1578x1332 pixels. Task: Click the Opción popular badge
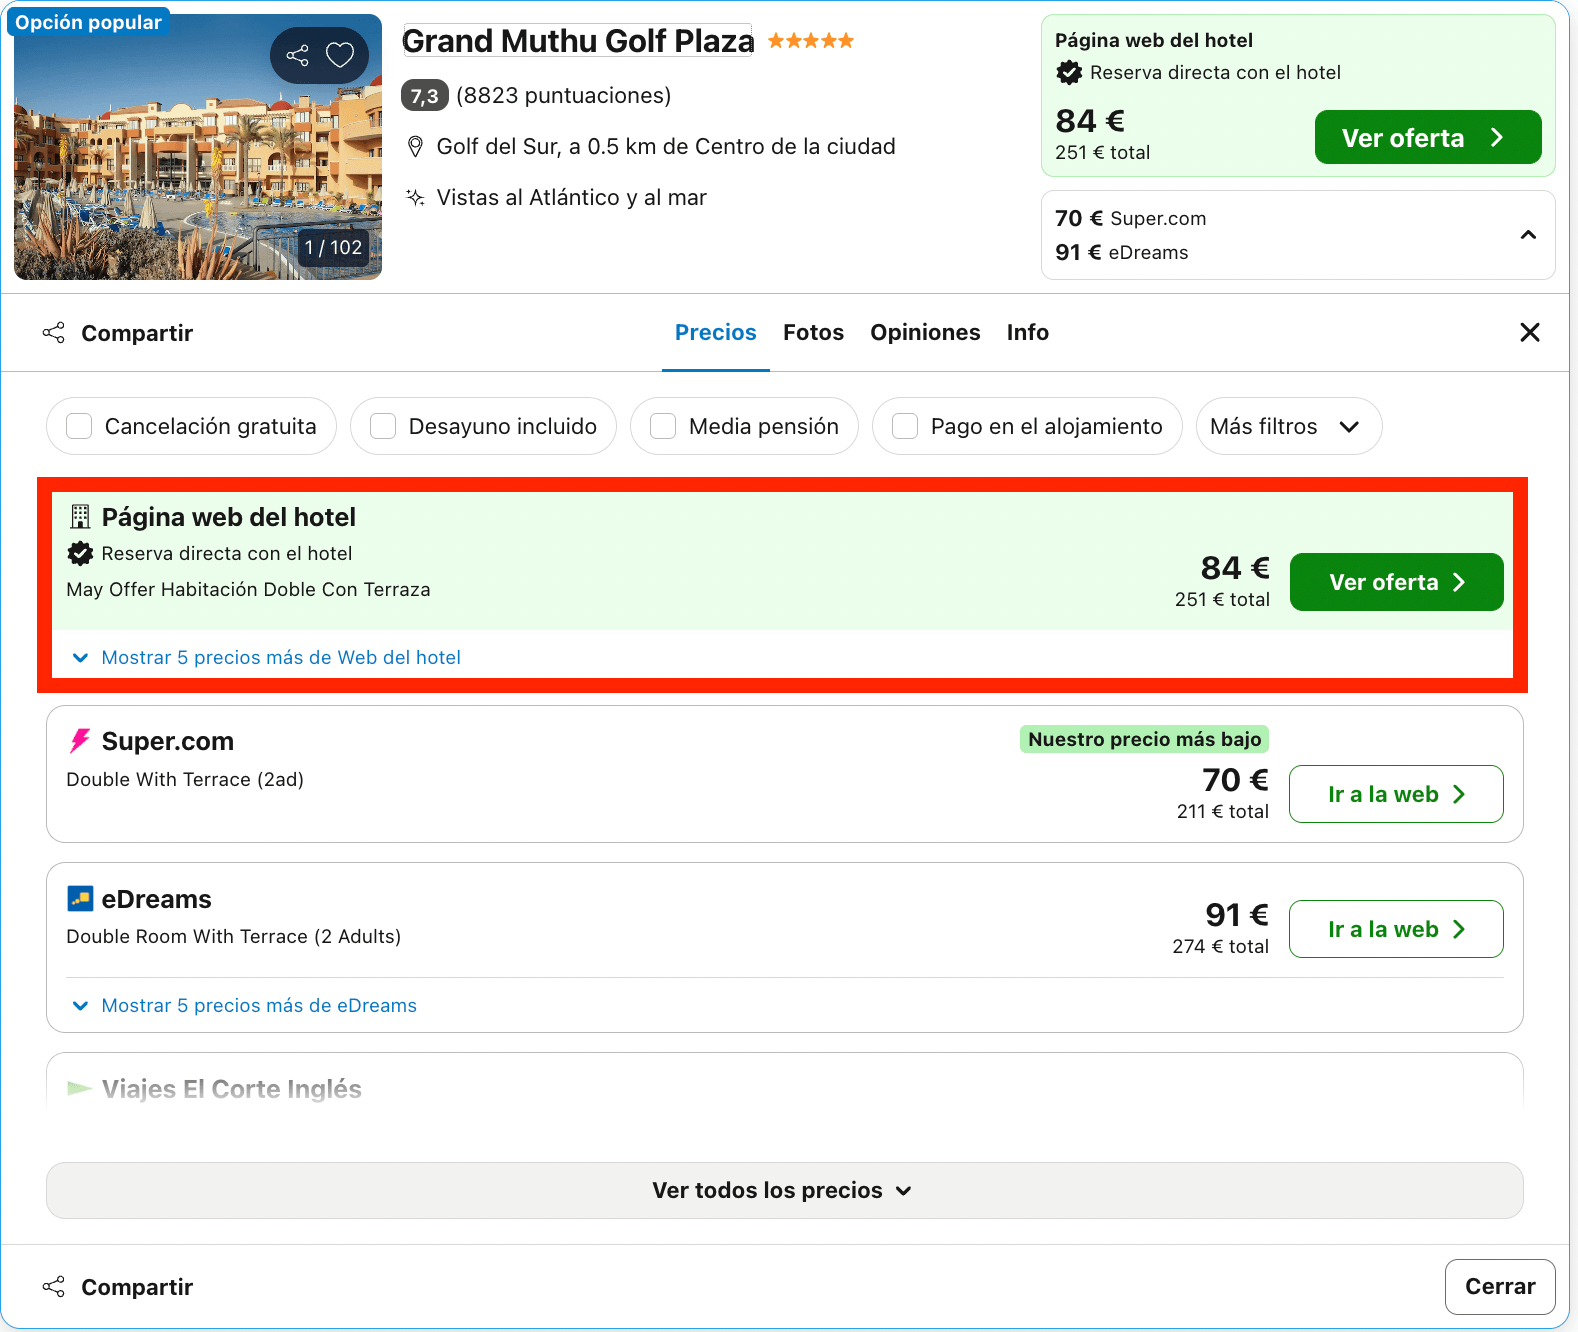[x=88, y=22]
